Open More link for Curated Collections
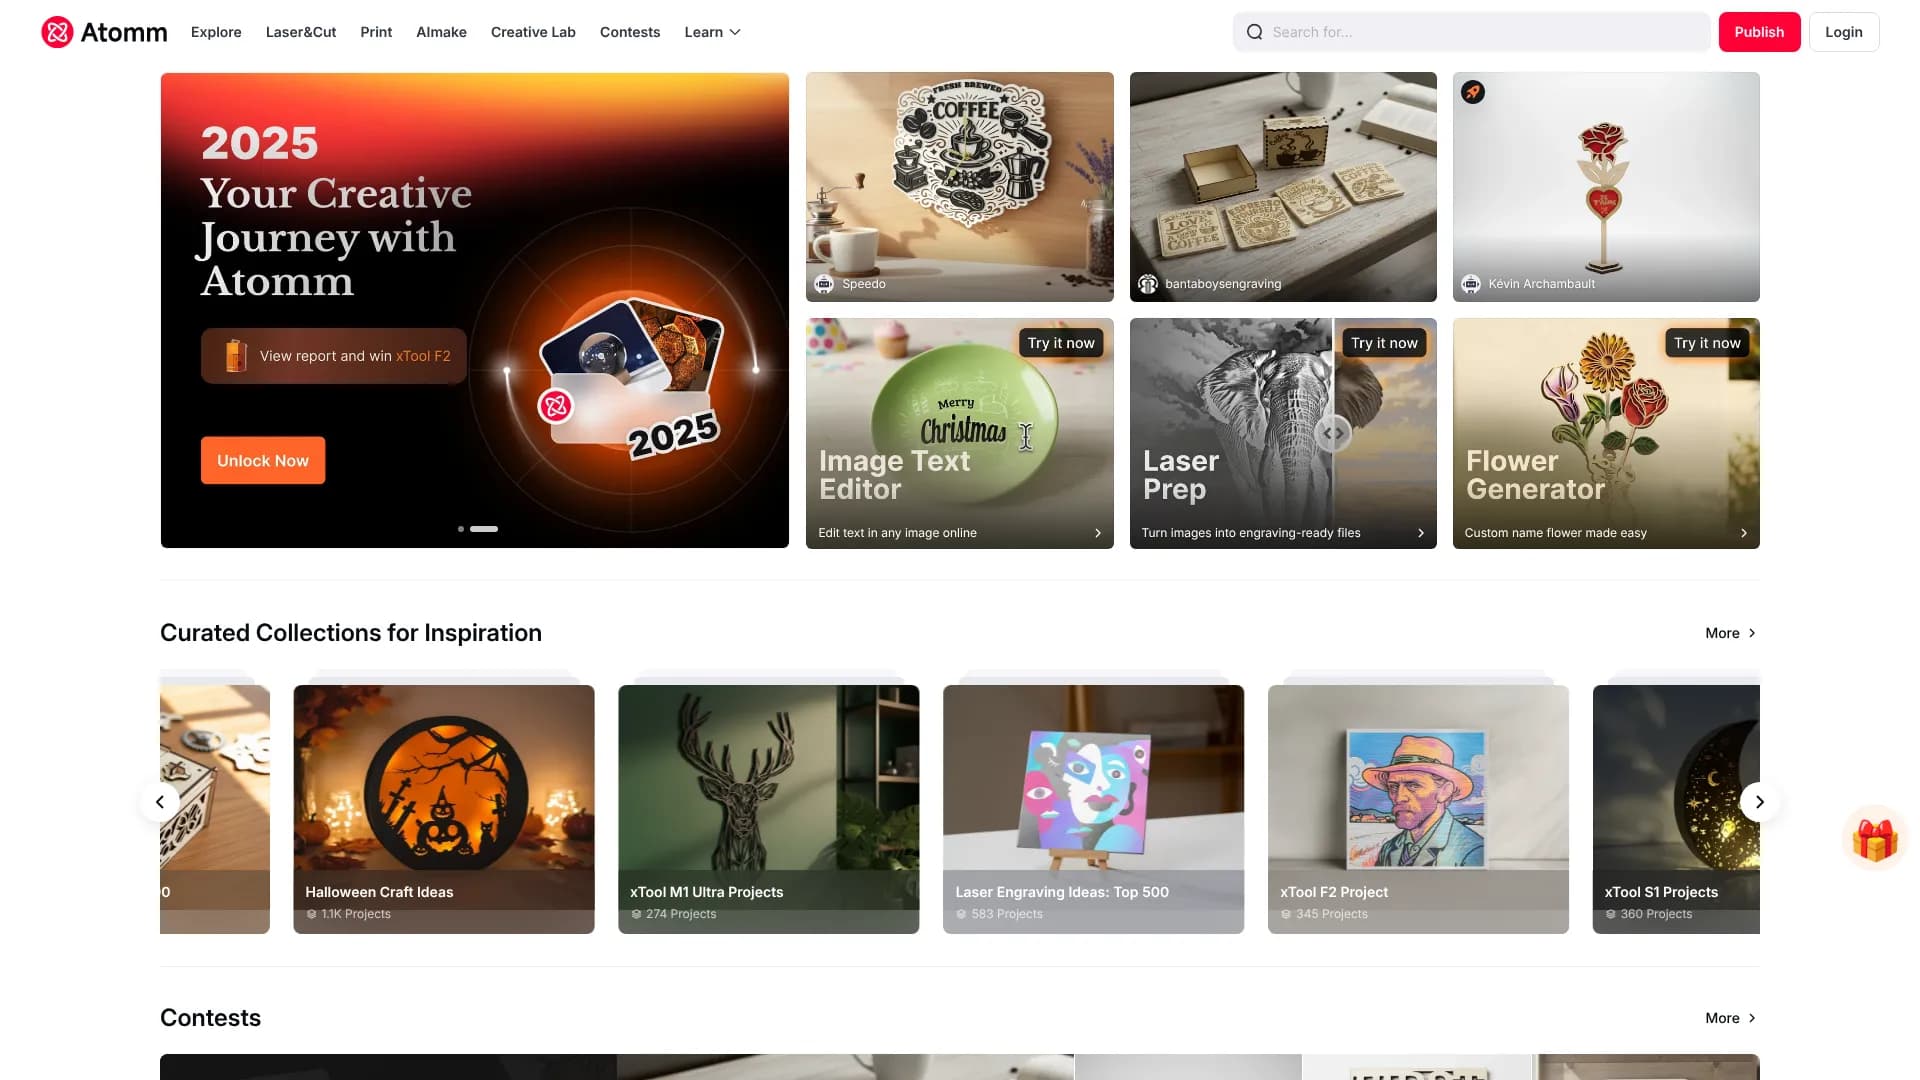 point(1731,633)
